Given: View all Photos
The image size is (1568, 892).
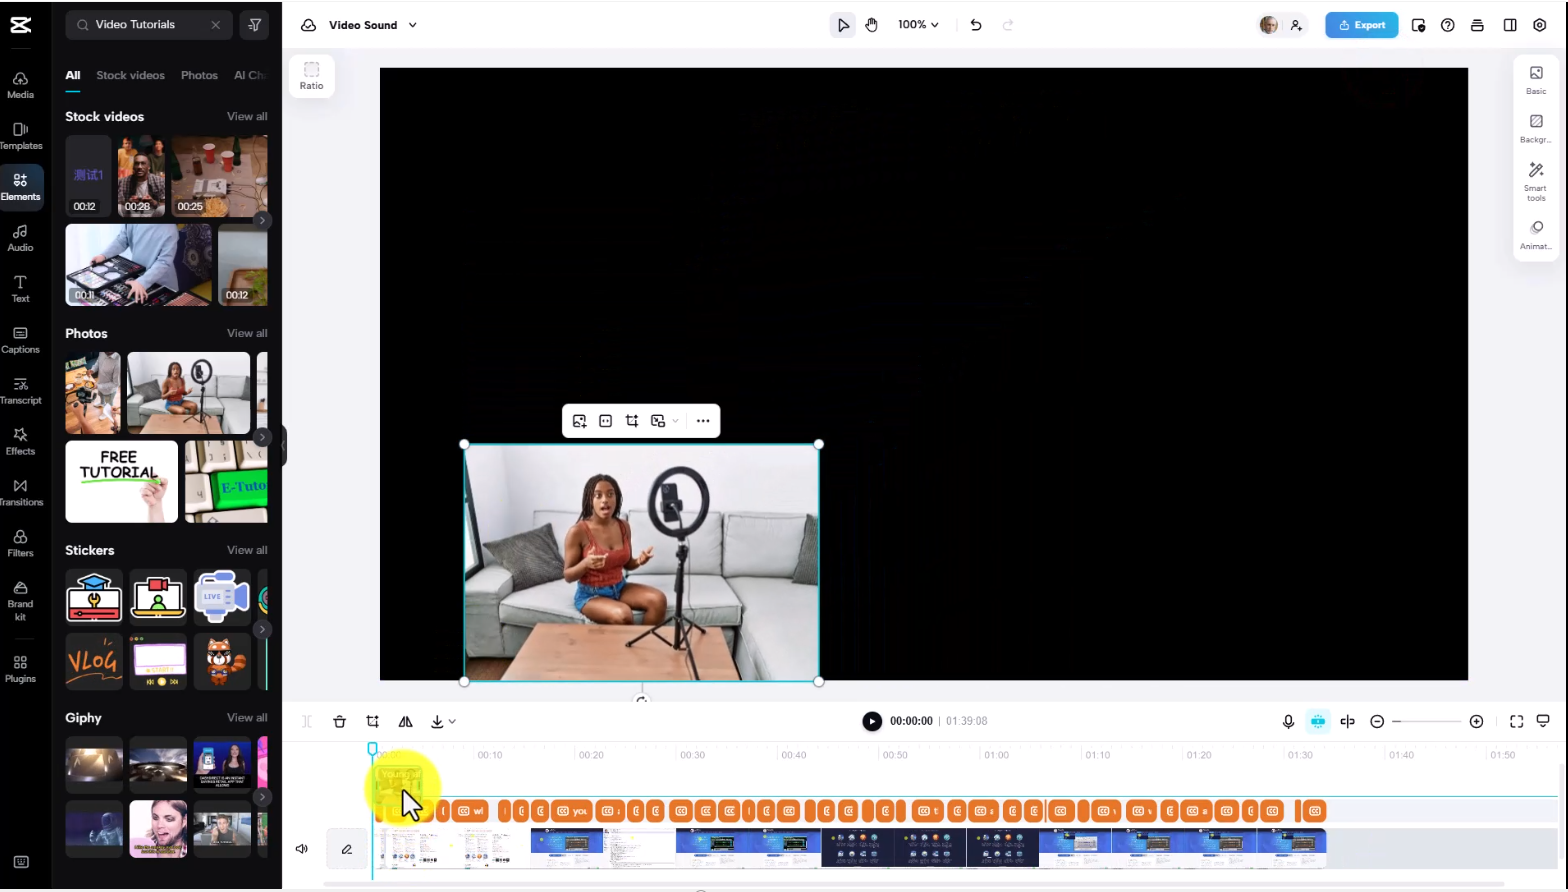Looking at the screenshot, I should 247,333.
